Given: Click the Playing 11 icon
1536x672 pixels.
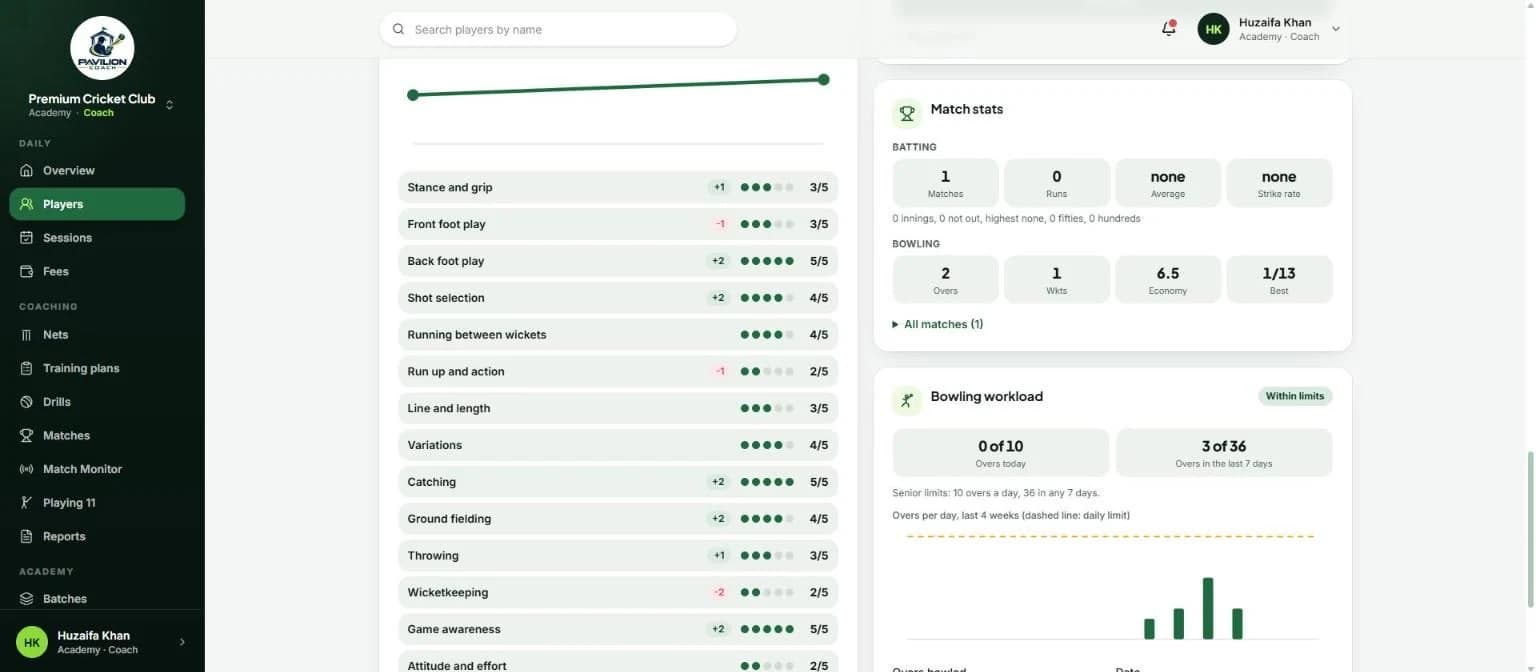Looking at the screenshot, I should click(27, 502).
